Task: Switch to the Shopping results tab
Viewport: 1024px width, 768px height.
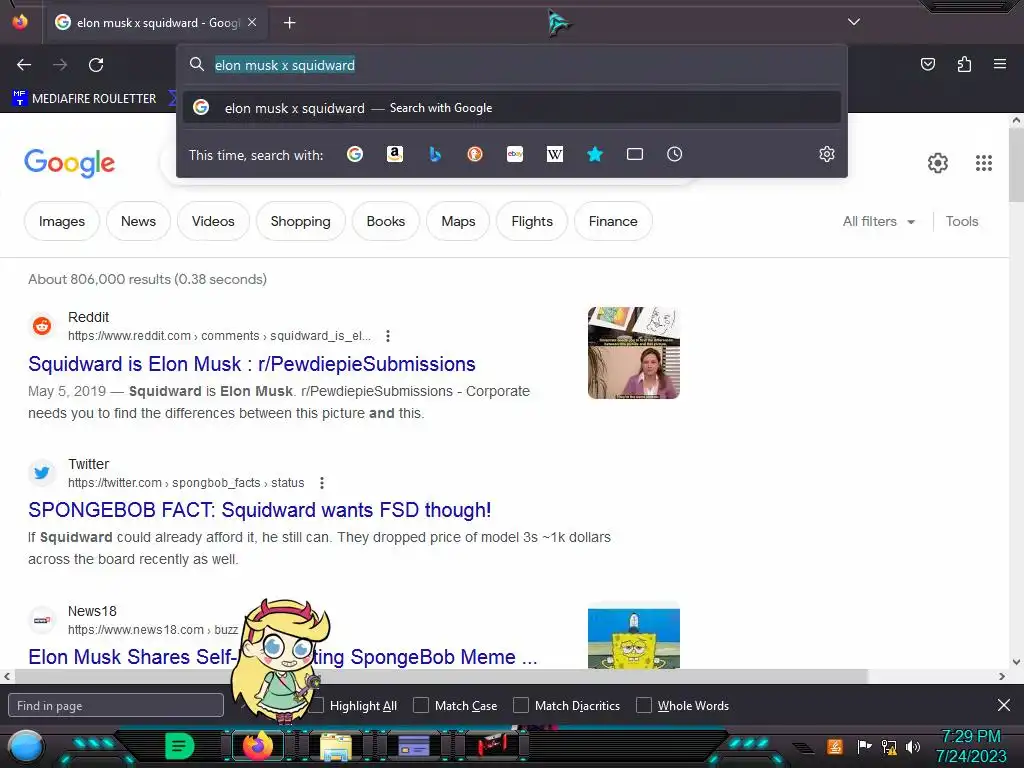Action: [300, 221]
